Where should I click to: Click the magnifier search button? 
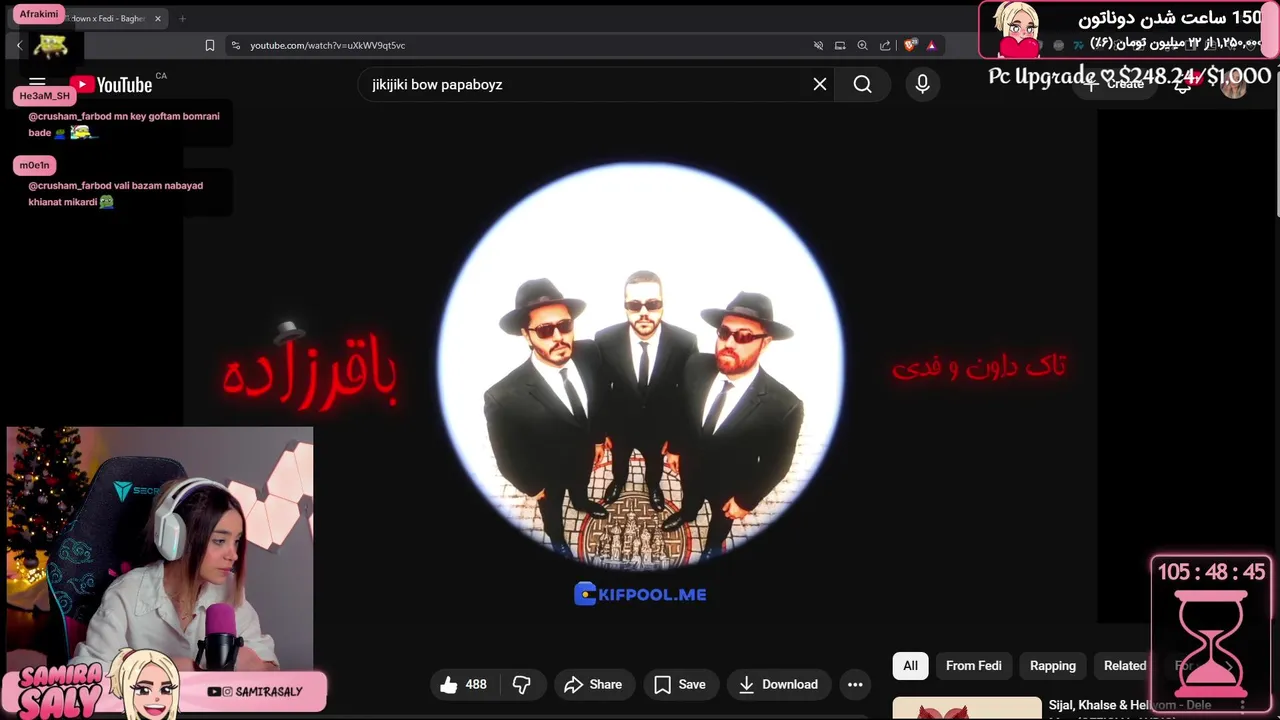click(x=863, y=84)
